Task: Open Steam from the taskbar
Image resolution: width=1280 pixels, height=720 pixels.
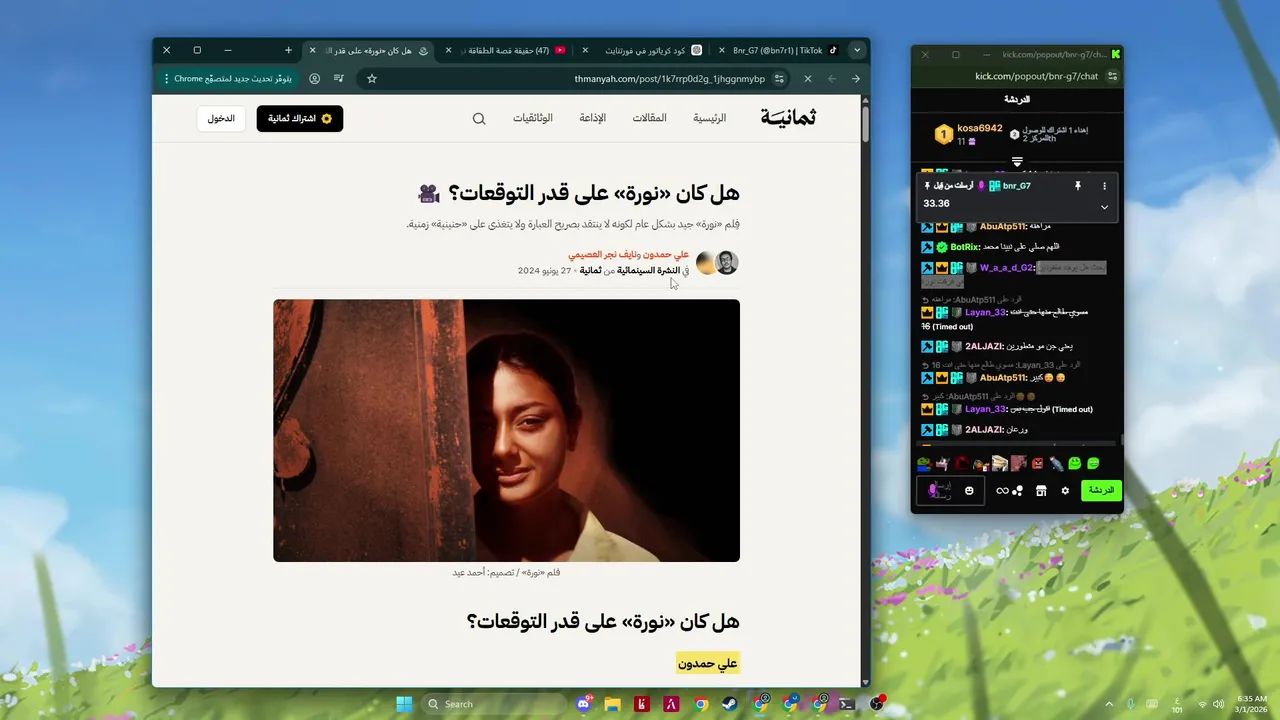Action: [x=729, y=704]
